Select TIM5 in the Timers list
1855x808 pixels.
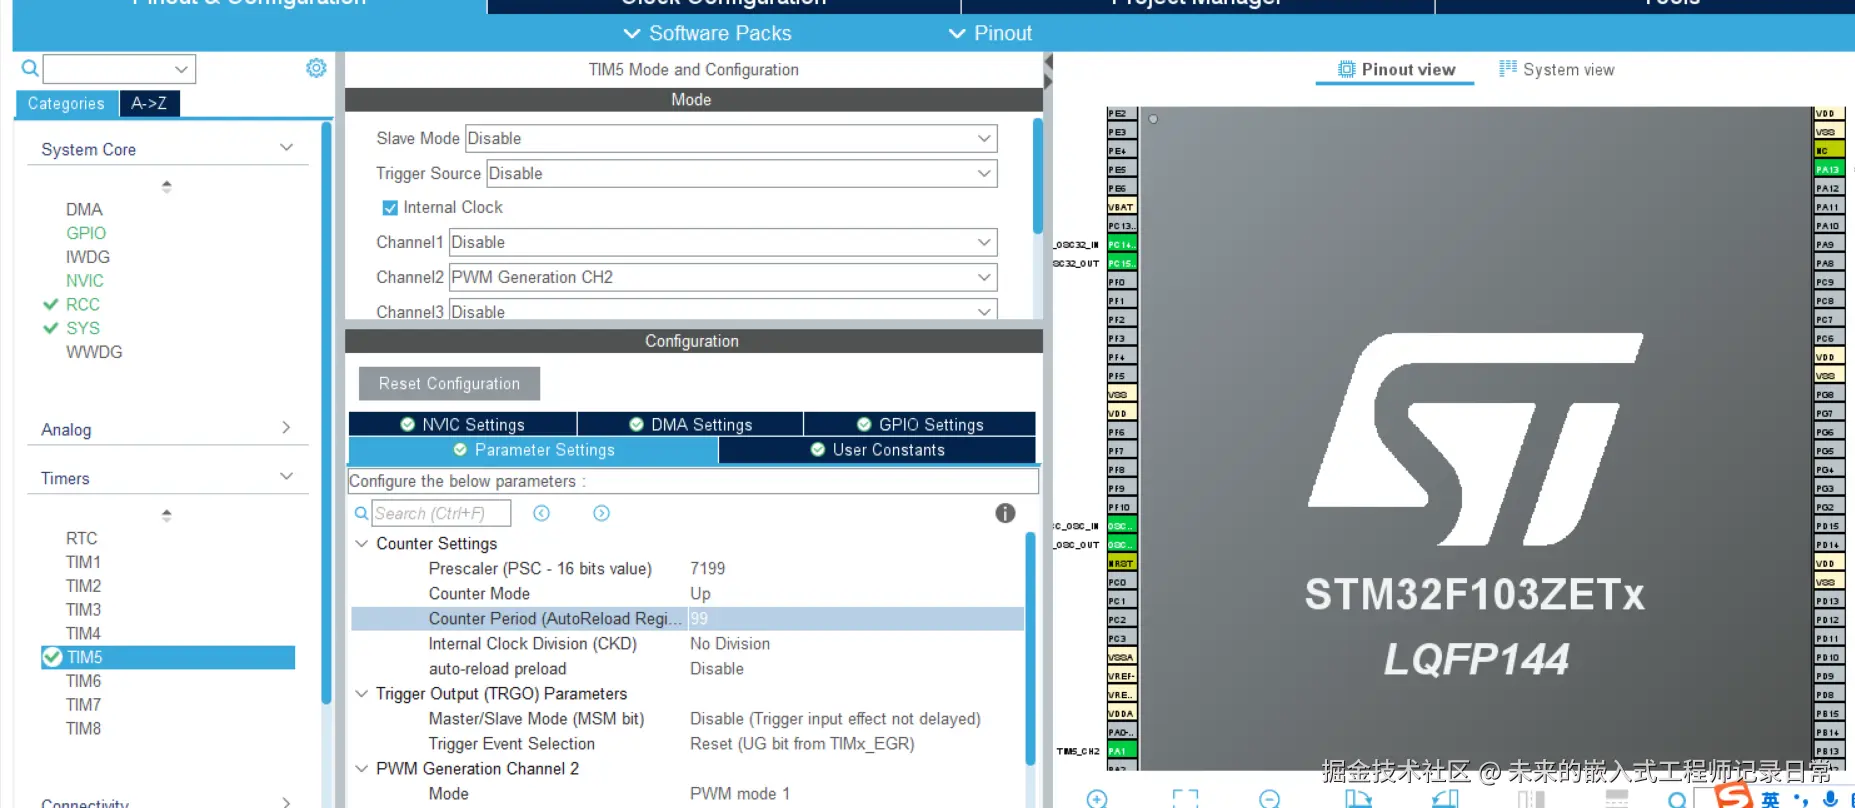(168, 657)
